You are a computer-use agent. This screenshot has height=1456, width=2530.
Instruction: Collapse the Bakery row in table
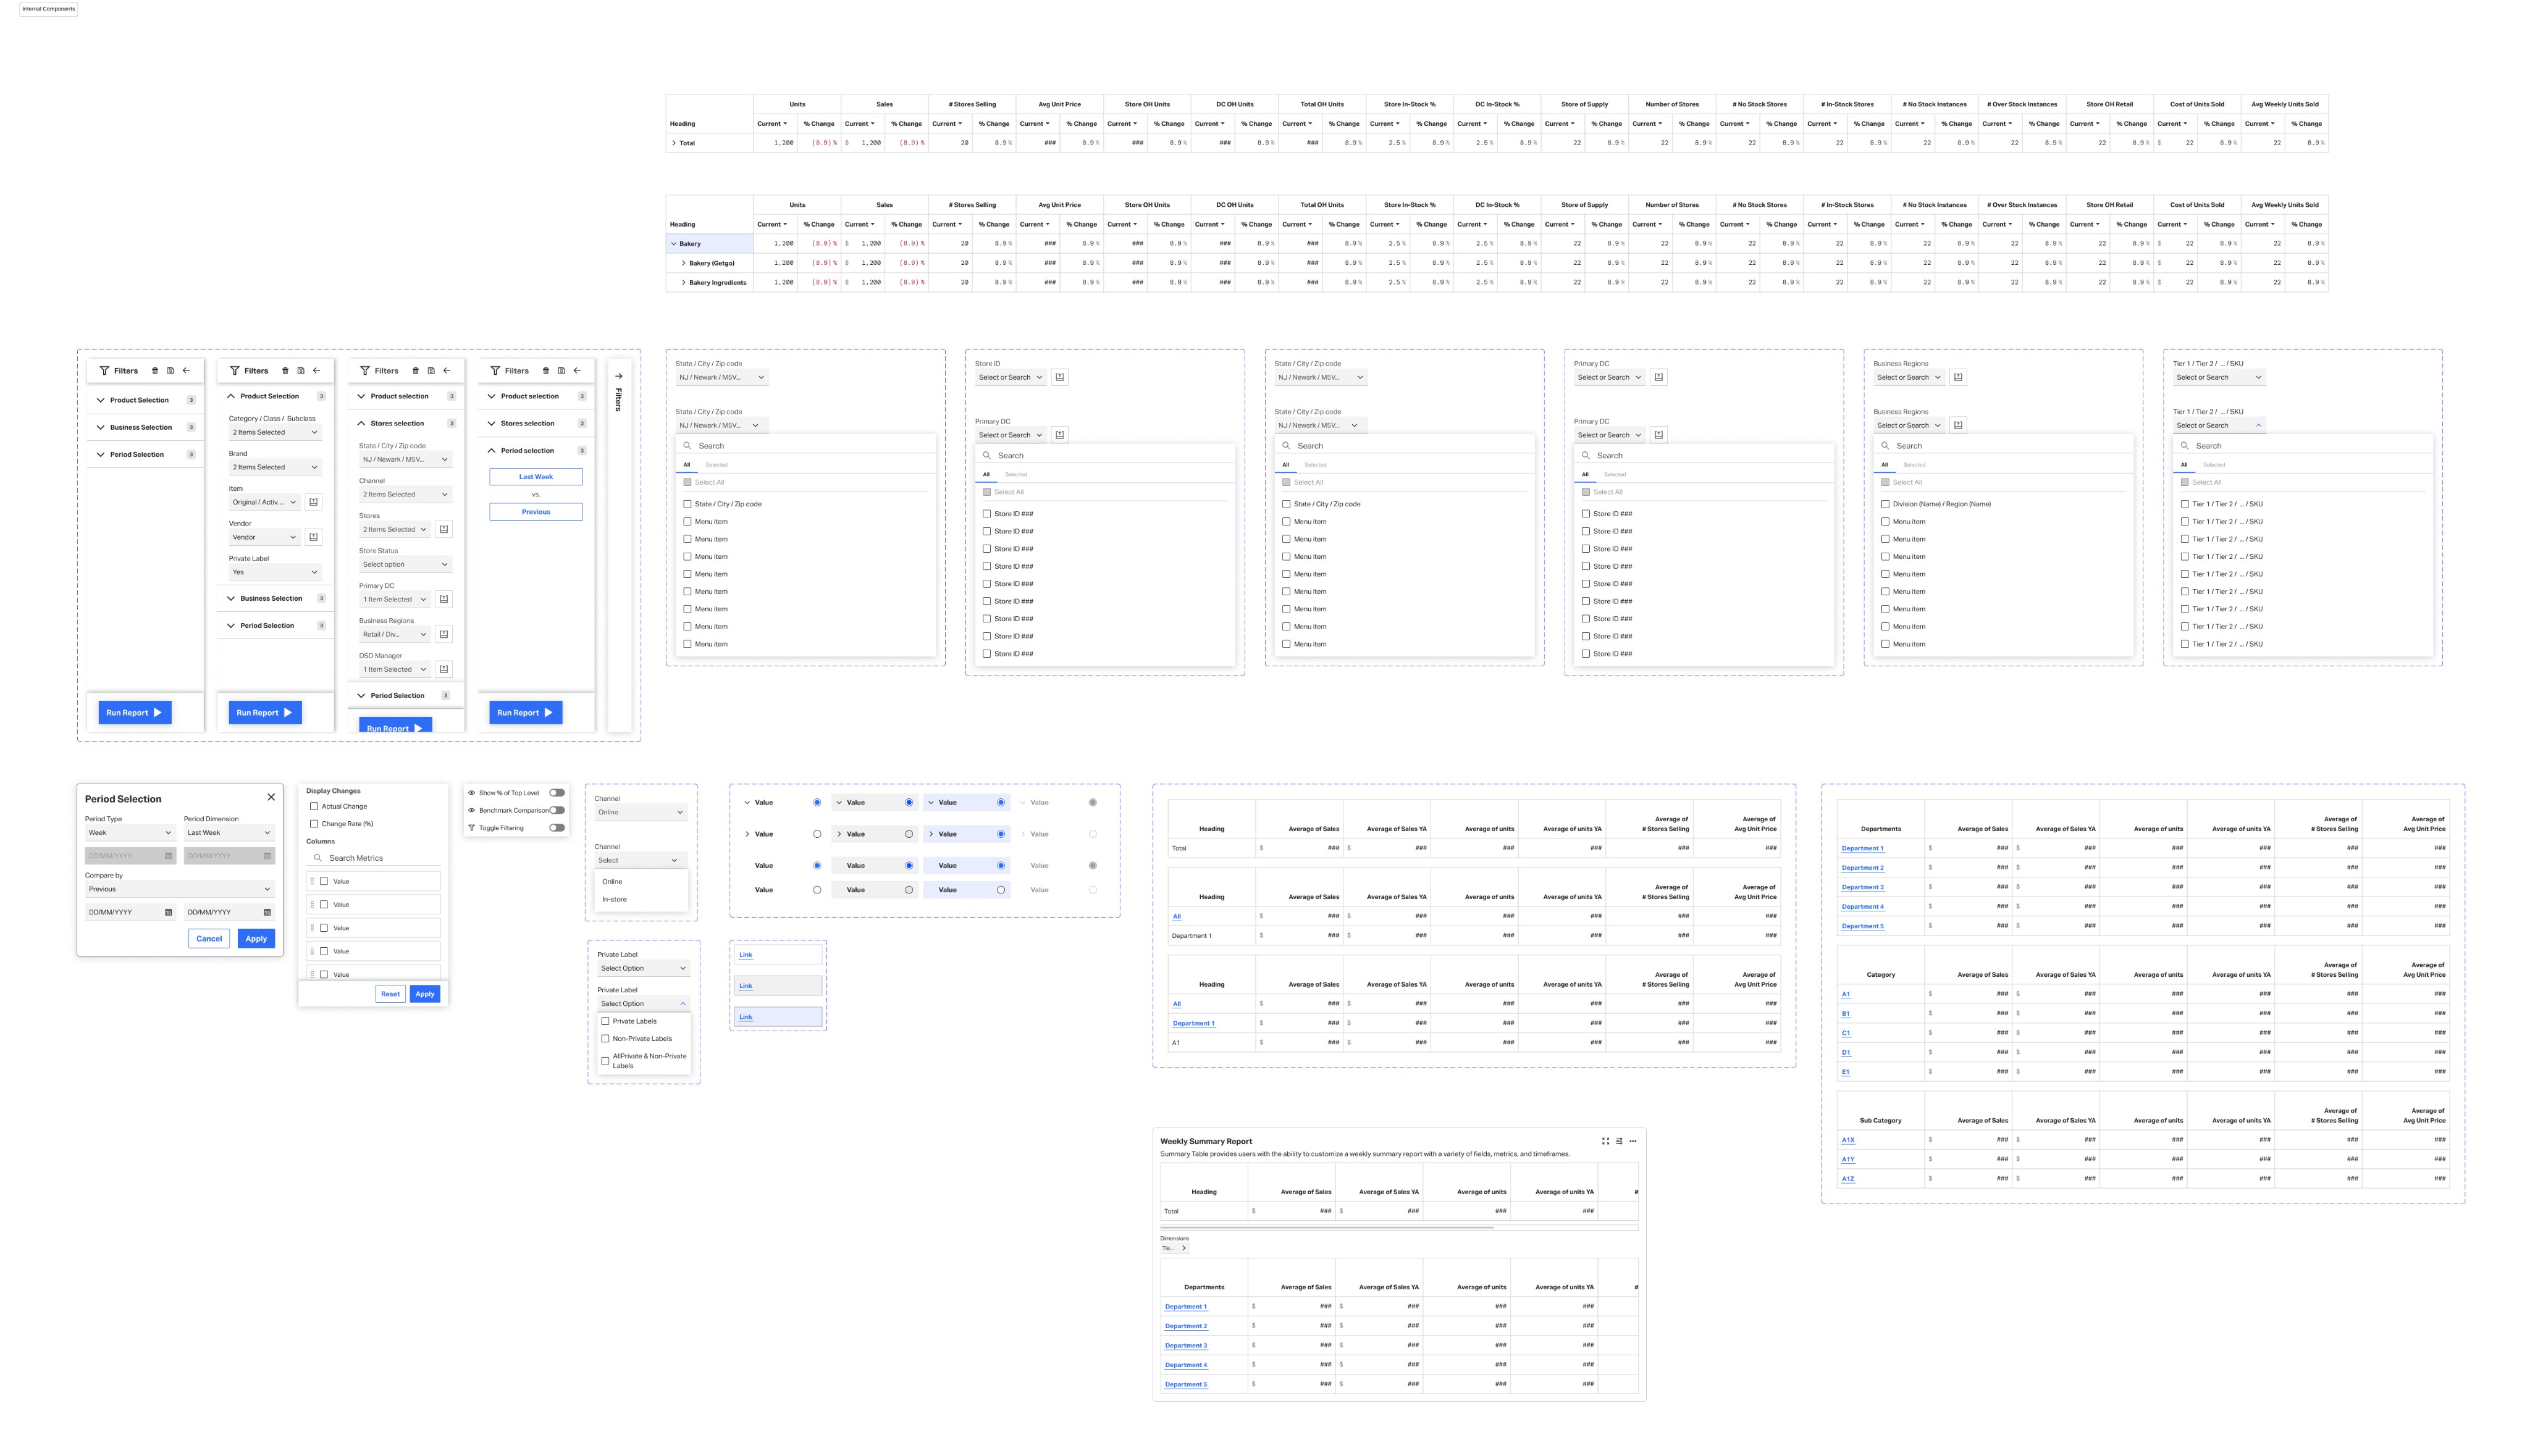(674, 243)
